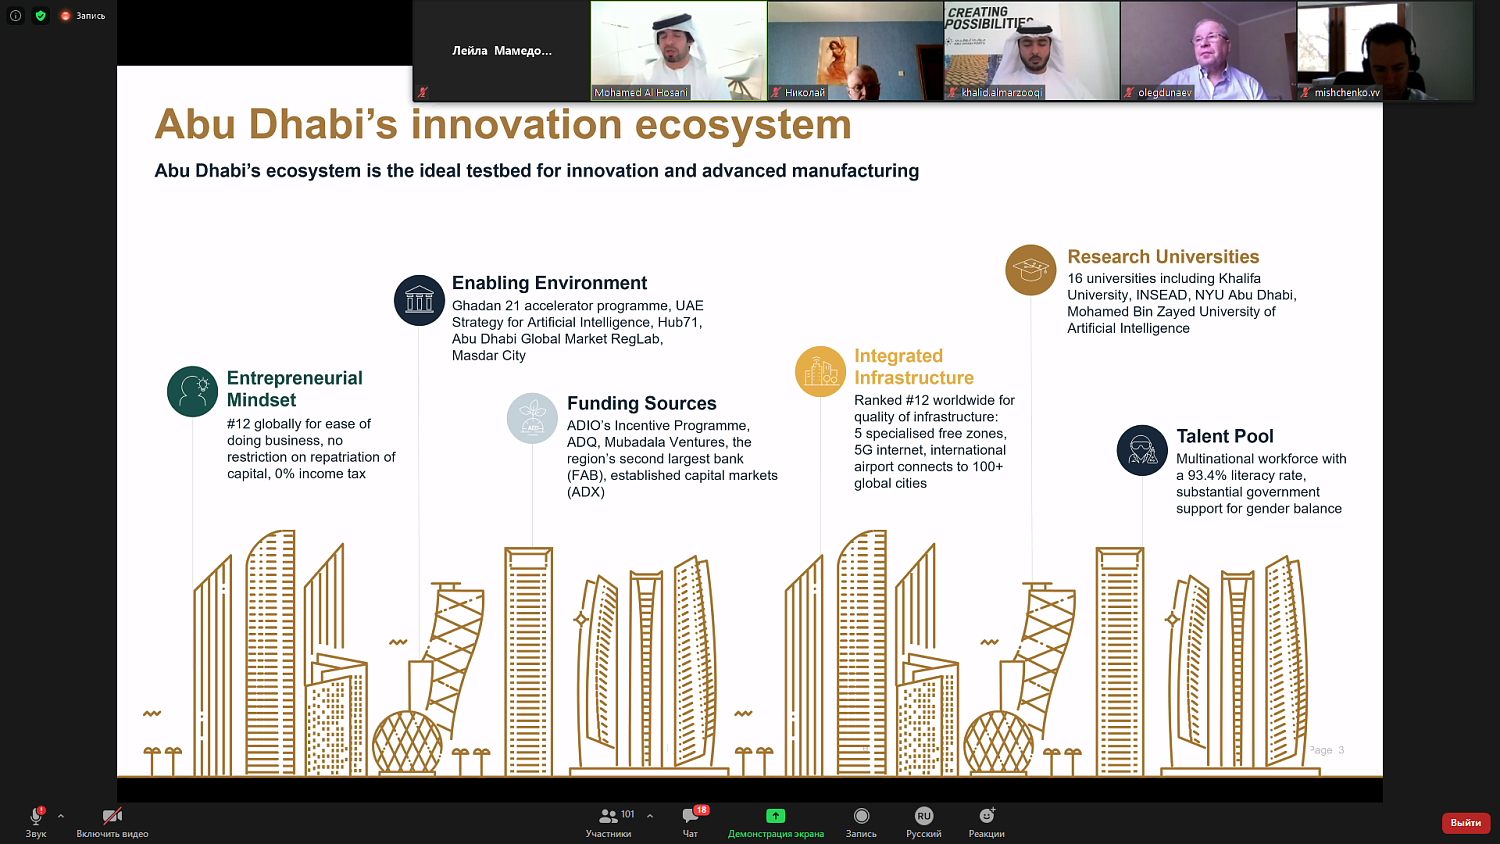This screenshot has width=1500, height=844.
Task: Leave the meeting with Выйти
Action: [x=1466, y=823]
